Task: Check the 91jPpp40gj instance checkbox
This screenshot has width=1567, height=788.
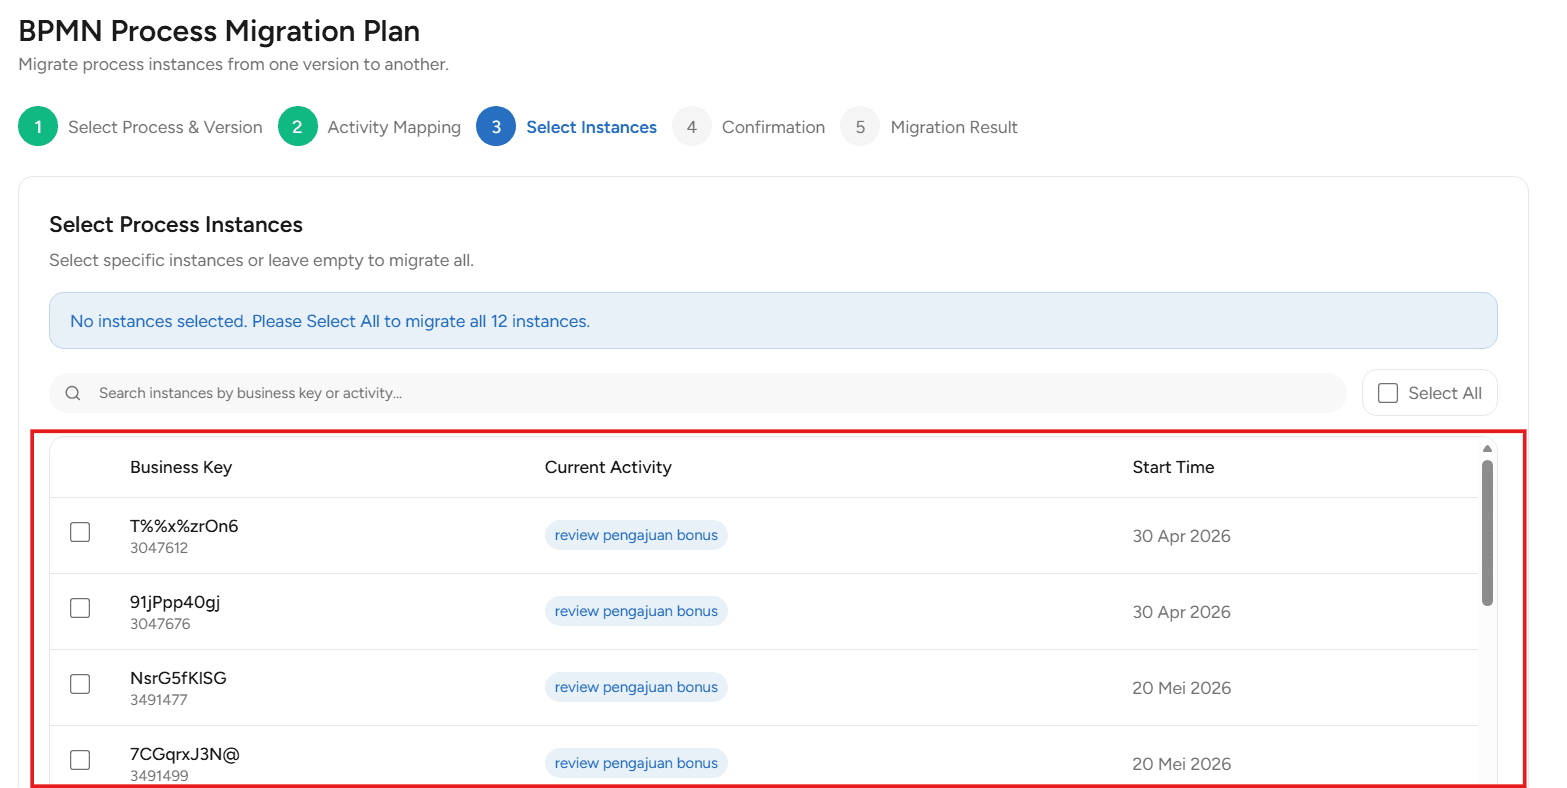Action: tap(80, 608)
